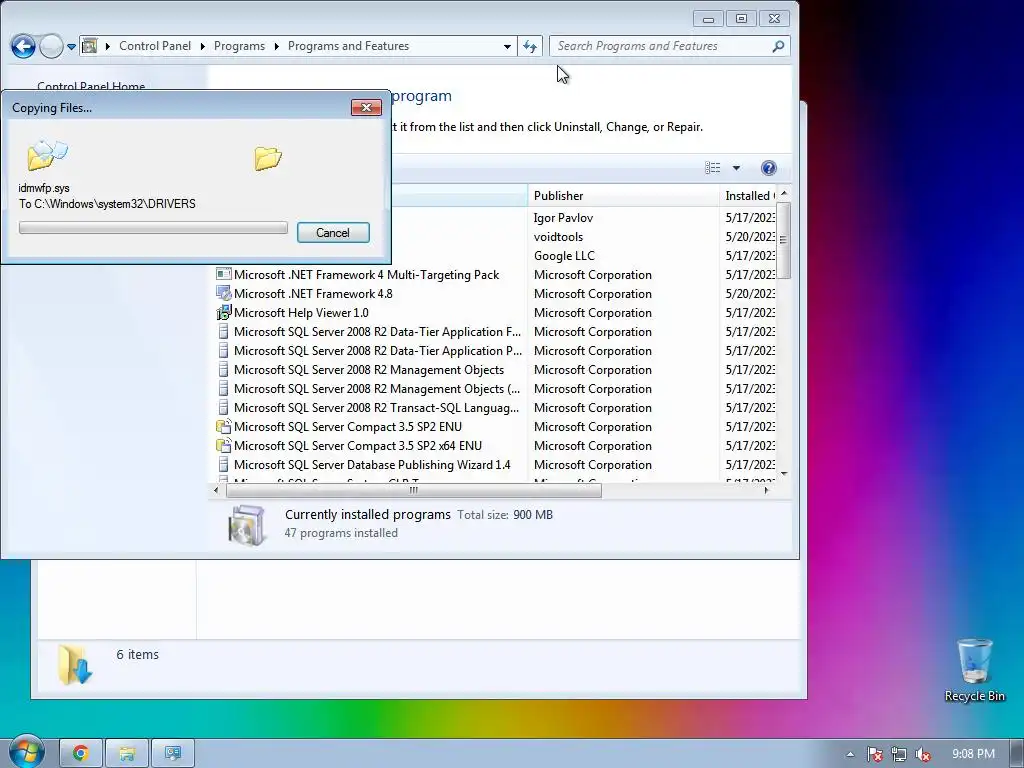Screen dimensions: 1024x768
Task: Click the Refresh button beside address bar
Action: pos(530,46)
